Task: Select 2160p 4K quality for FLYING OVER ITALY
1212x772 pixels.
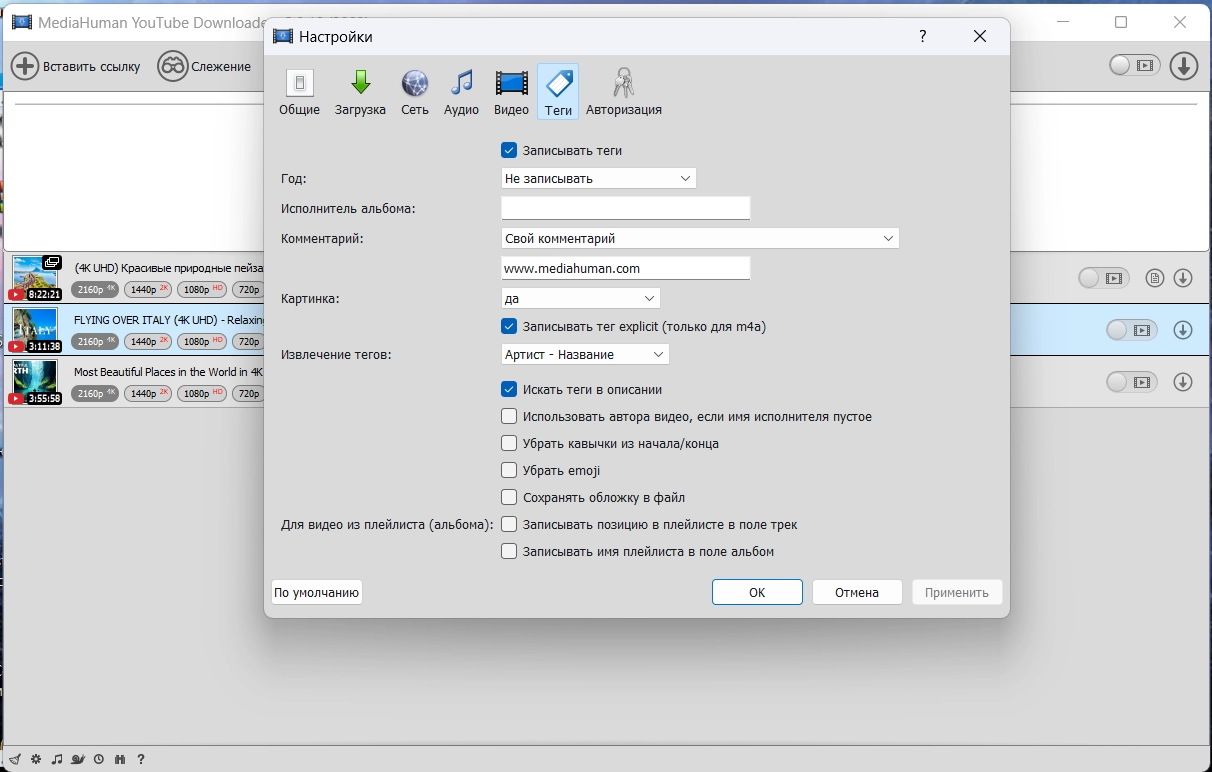Action: 95,342
